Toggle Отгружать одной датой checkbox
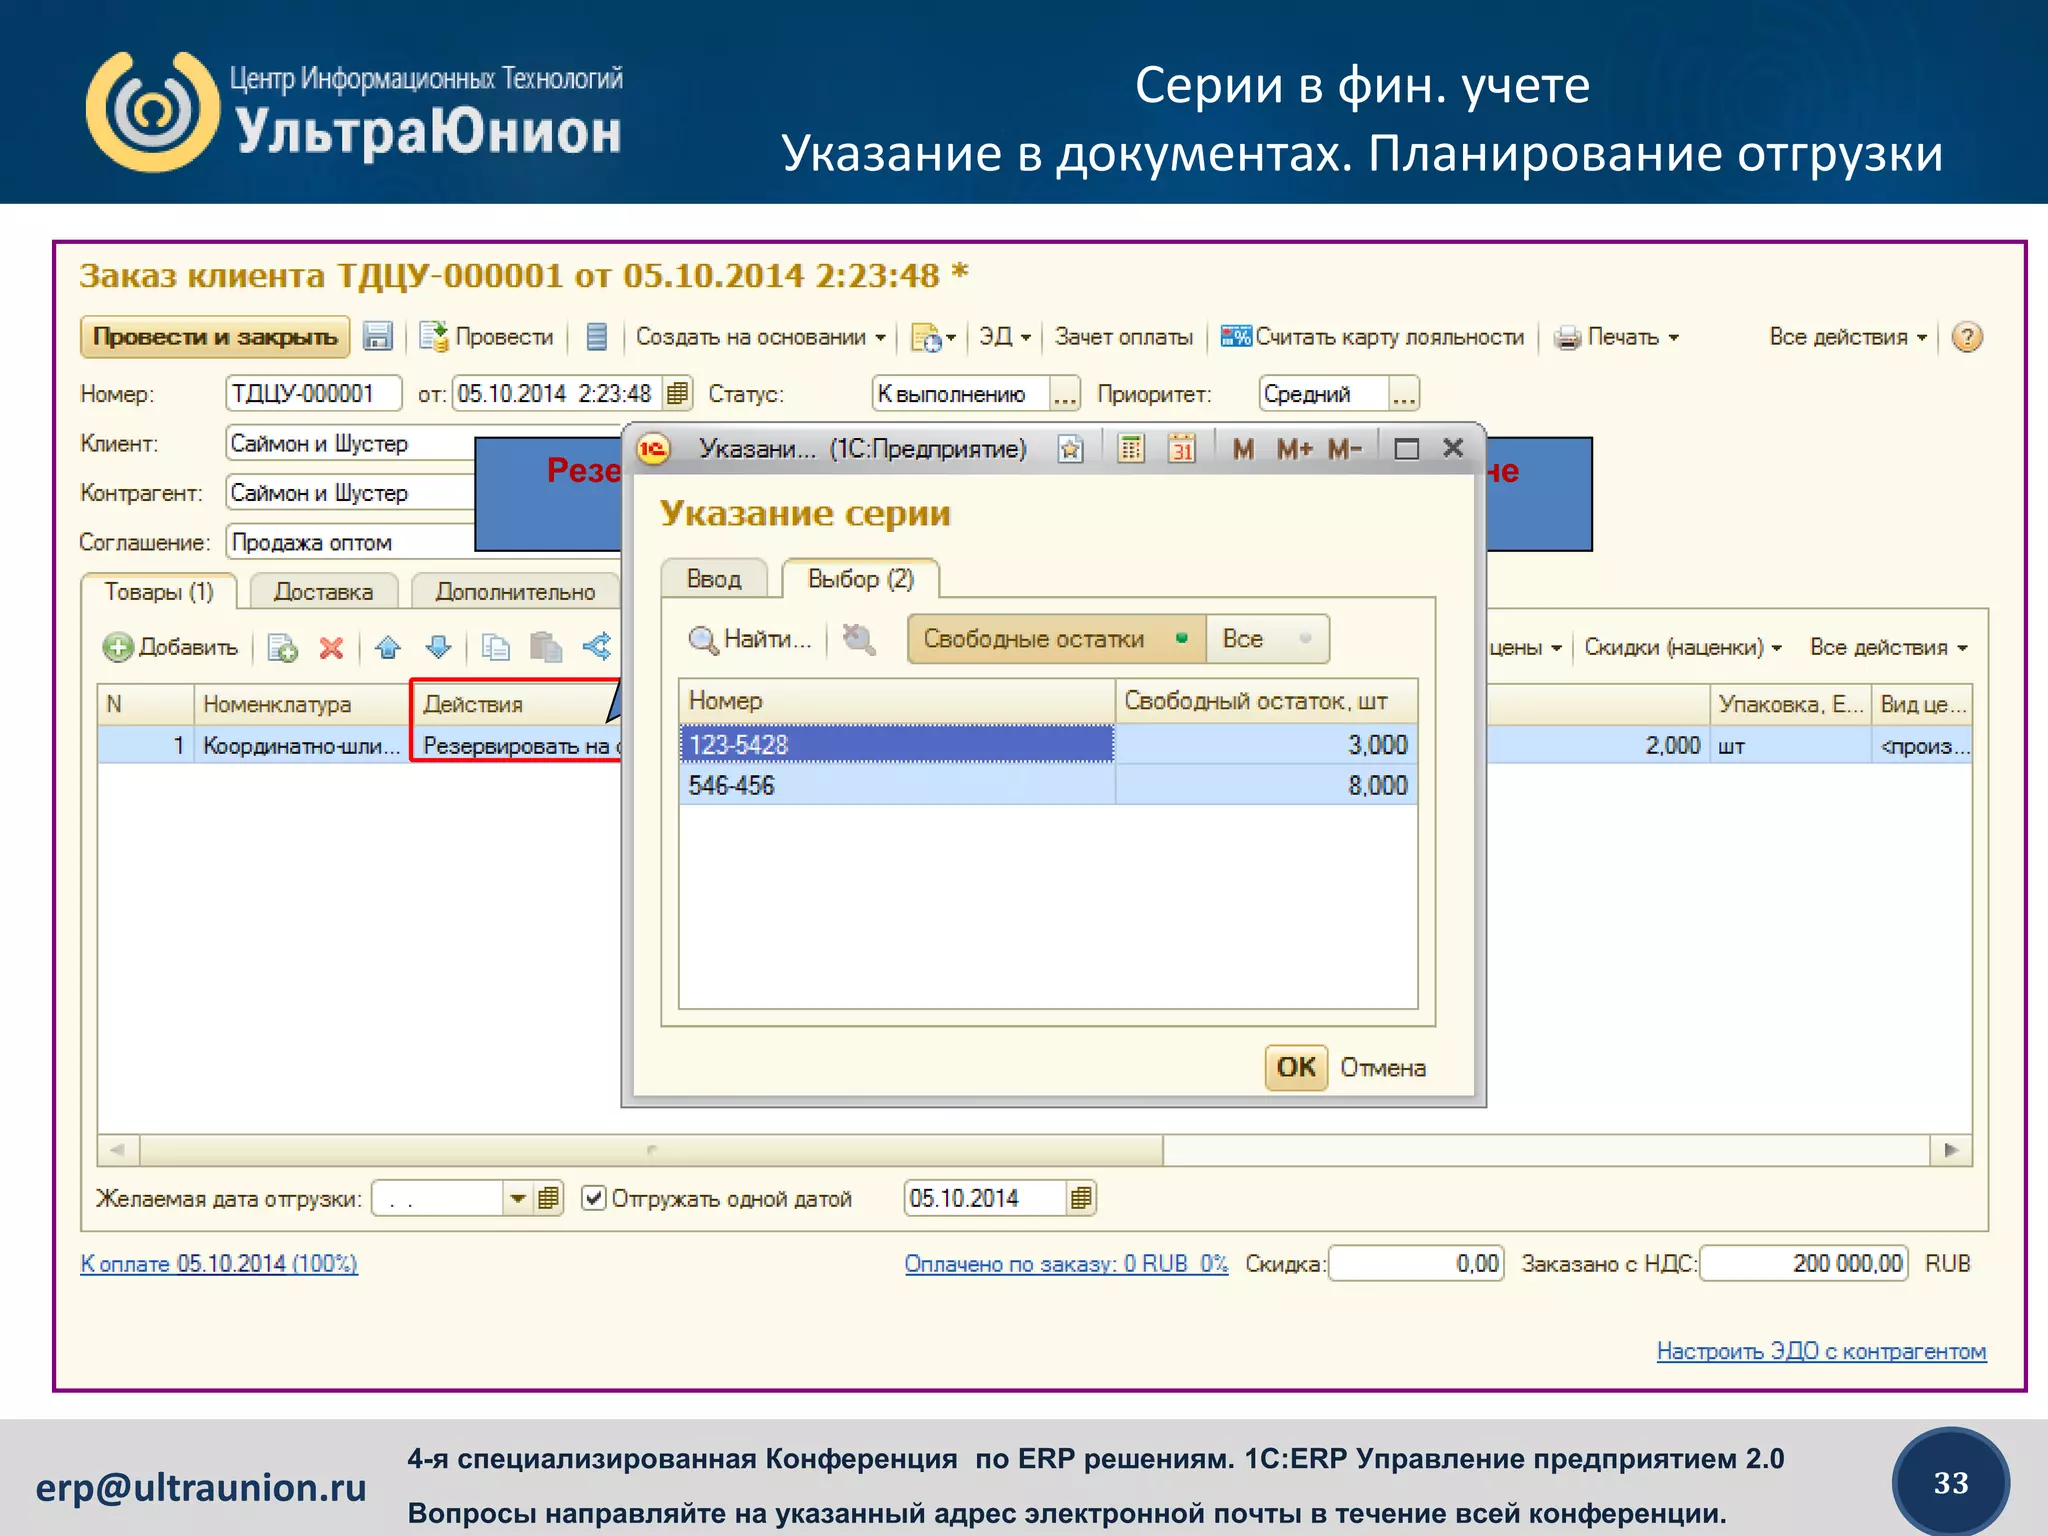The width and height of the screenshot is (2048, 1536). (x=594, y=1198)
